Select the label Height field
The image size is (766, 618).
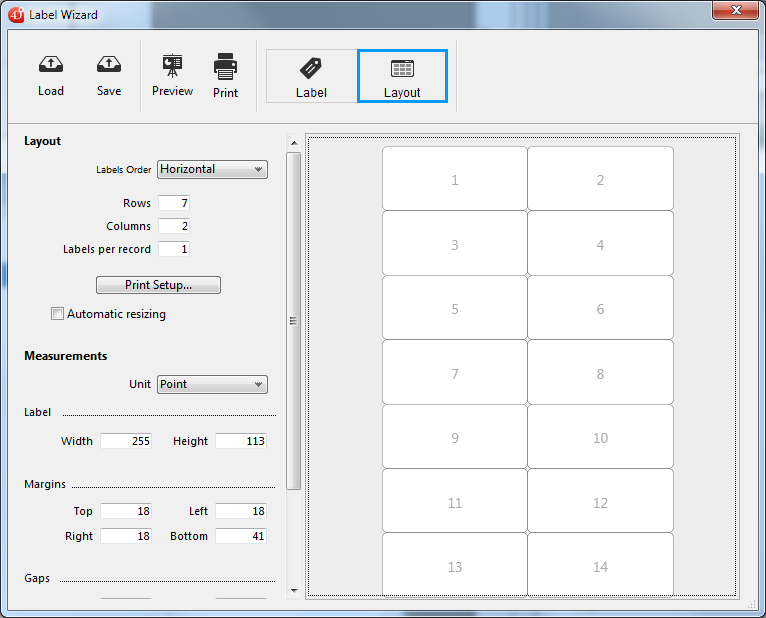pyautogui.click(x=241, y=441)
